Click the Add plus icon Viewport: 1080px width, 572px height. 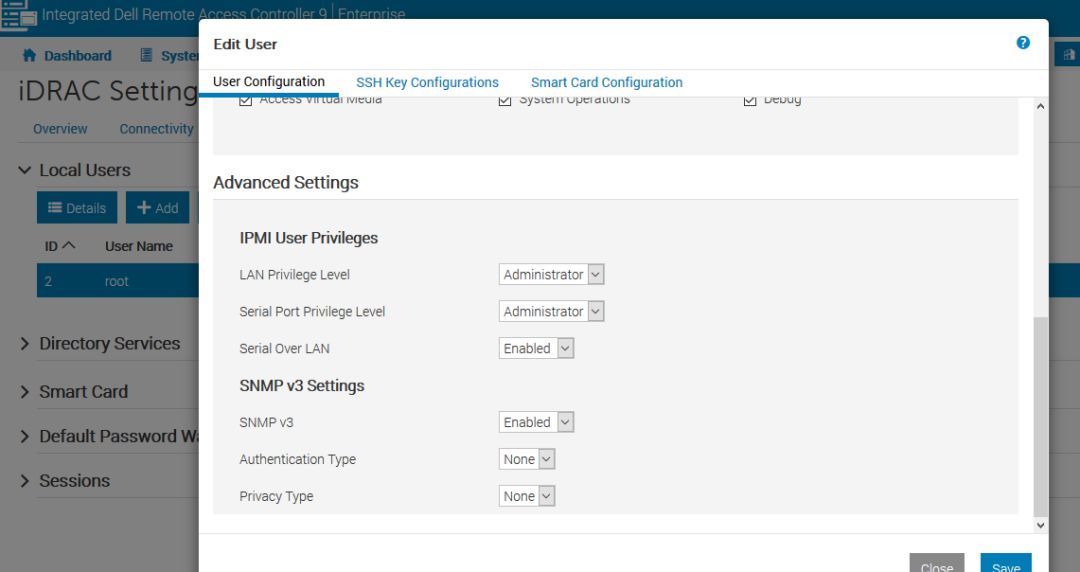pos(144,208)
